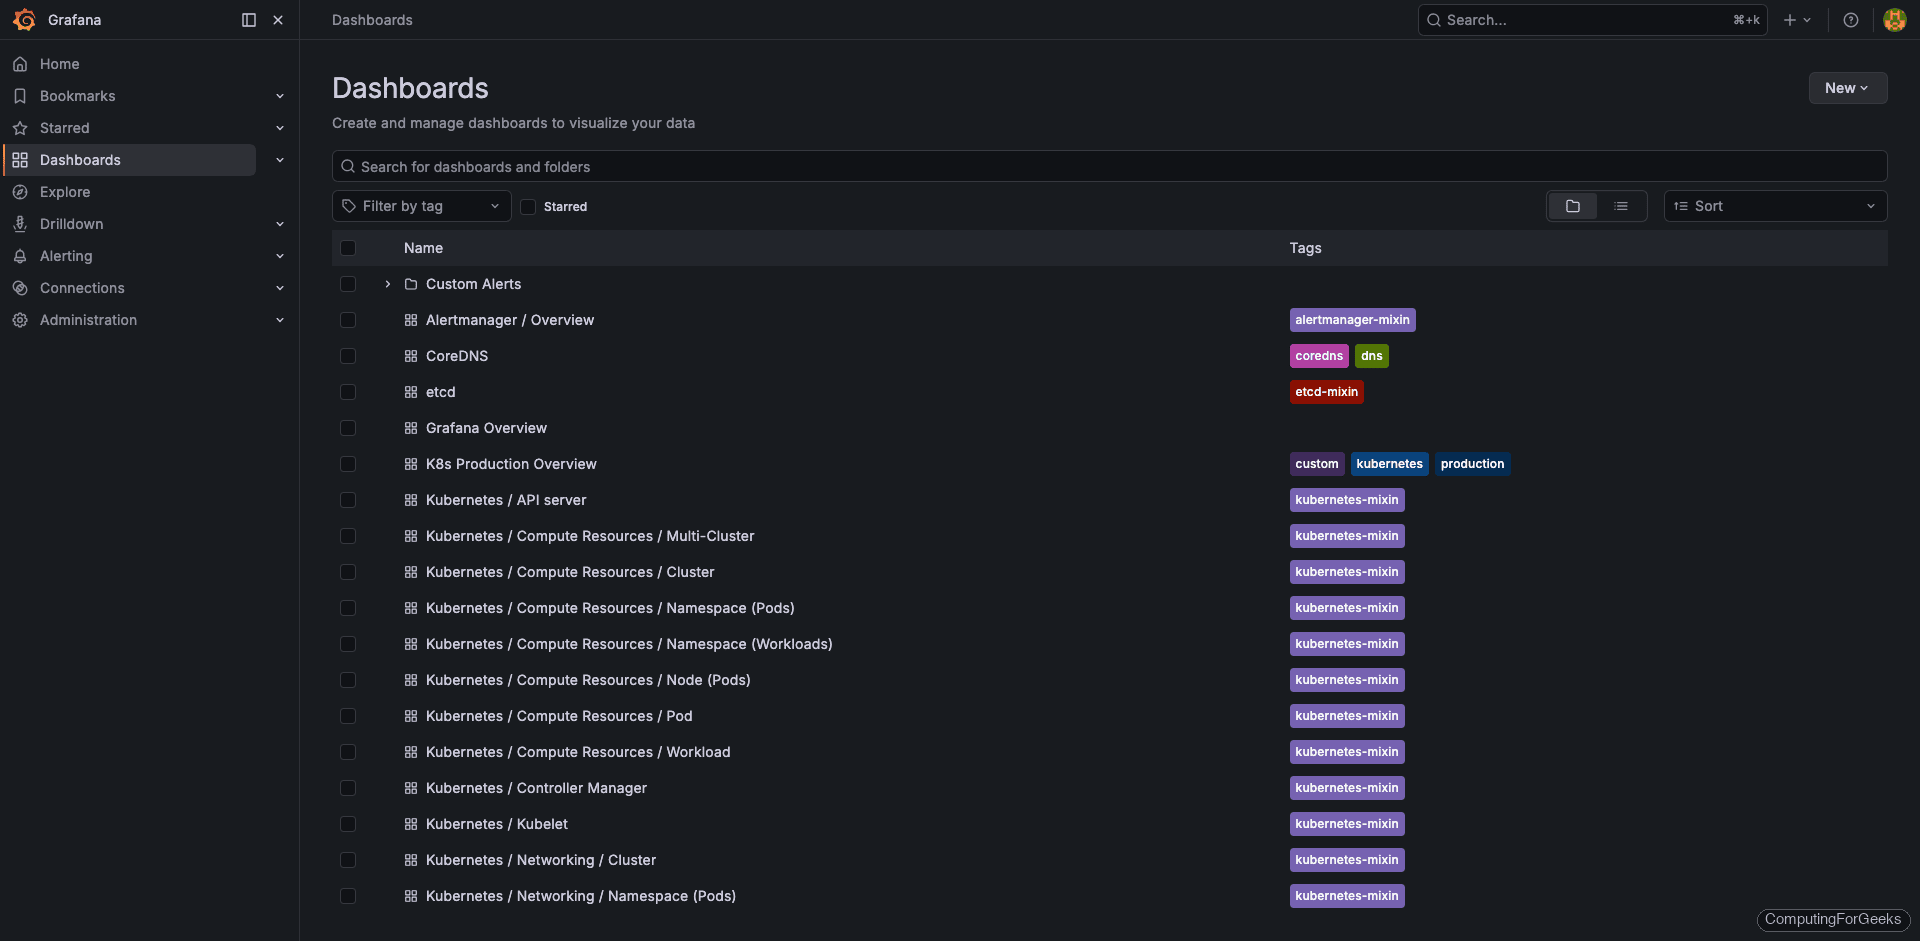The width and height of the screenshot is (1920, 941).
Task: Open the Sort dropdown
Action: [x=1774, y=205]
